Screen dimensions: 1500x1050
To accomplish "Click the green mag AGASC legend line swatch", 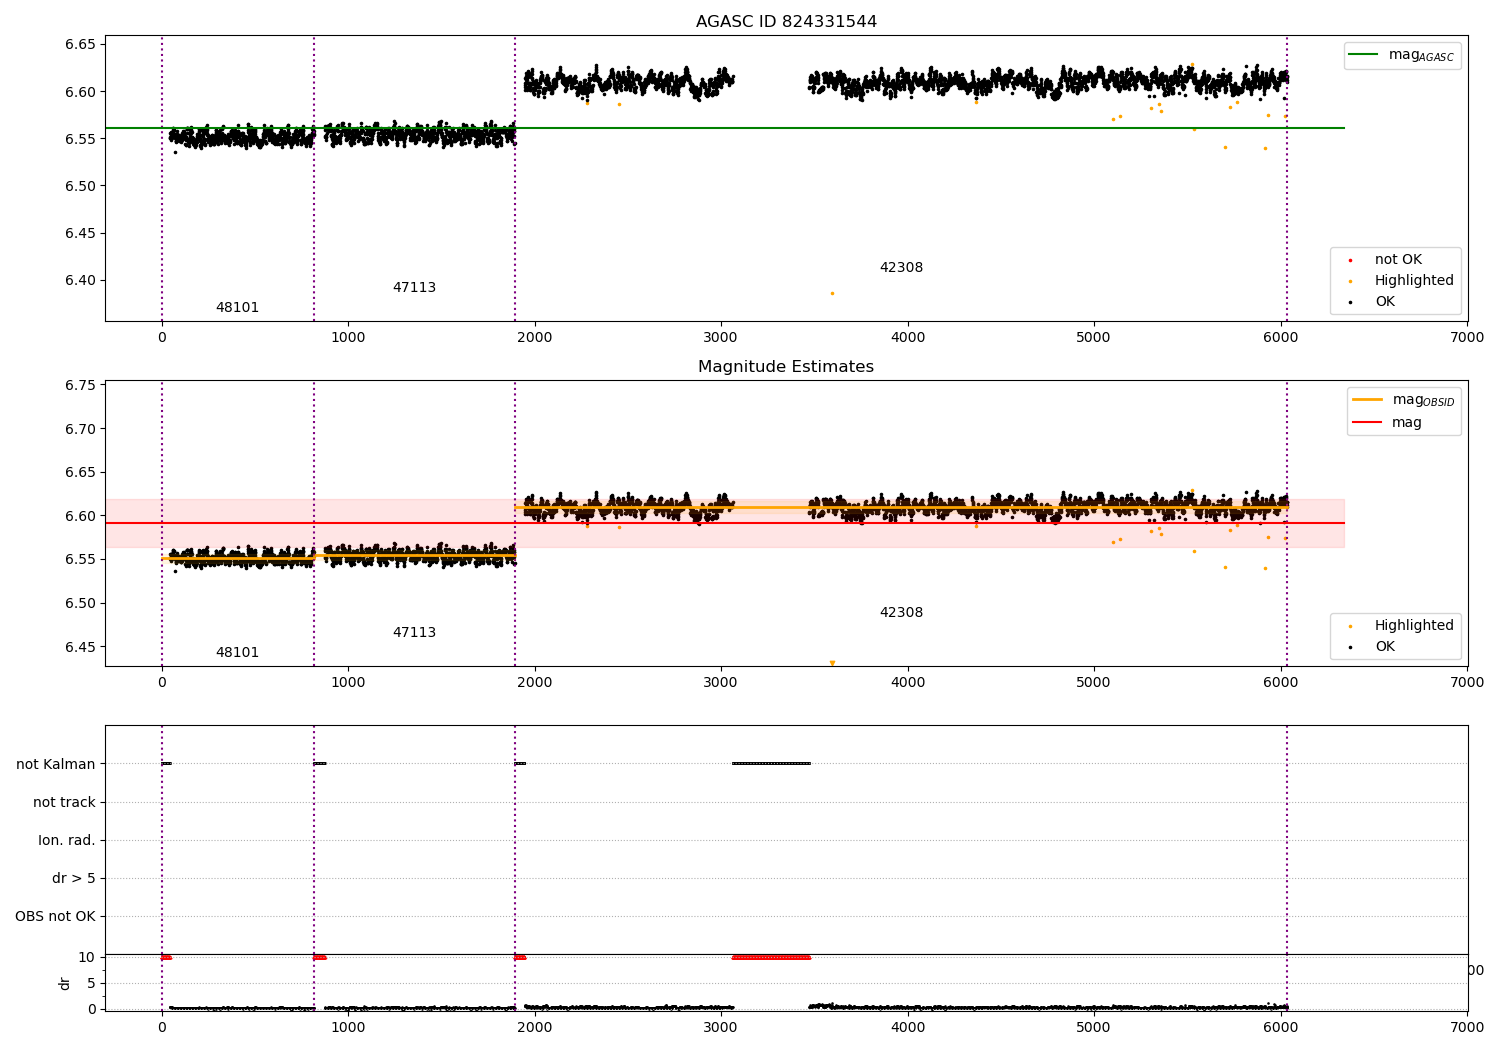I will click(x=1363, y=55).
